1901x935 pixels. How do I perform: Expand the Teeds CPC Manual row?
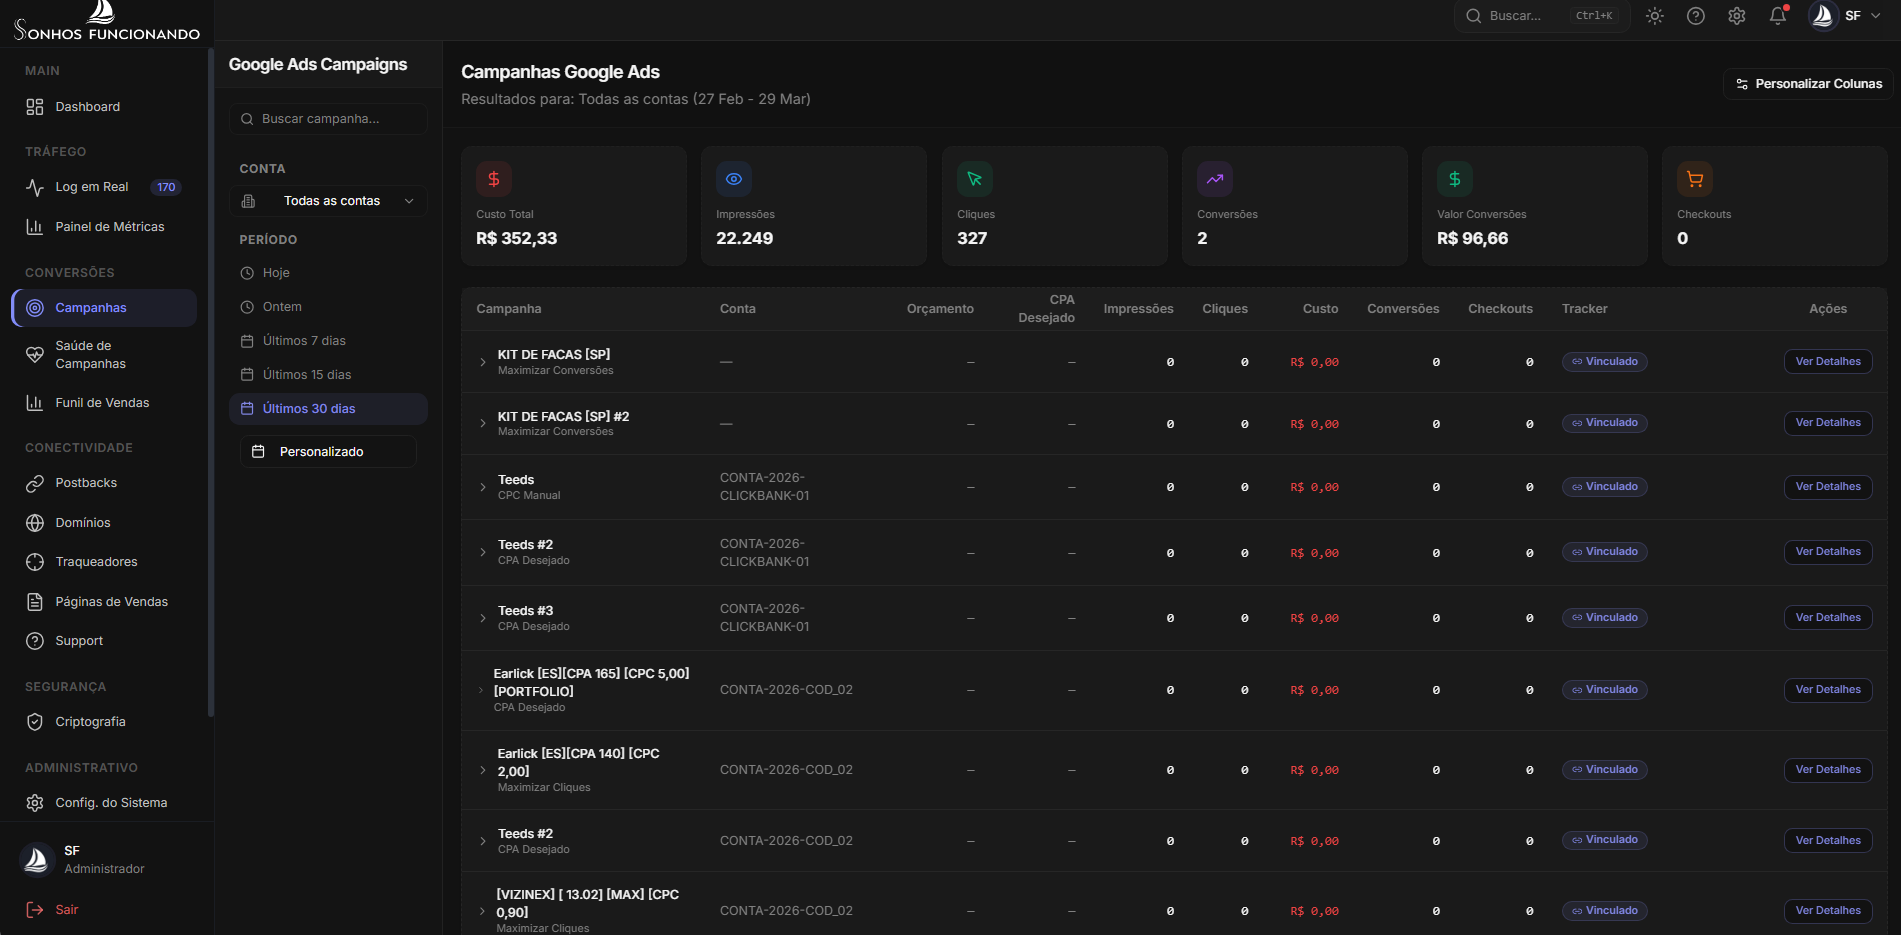(483, 487)
